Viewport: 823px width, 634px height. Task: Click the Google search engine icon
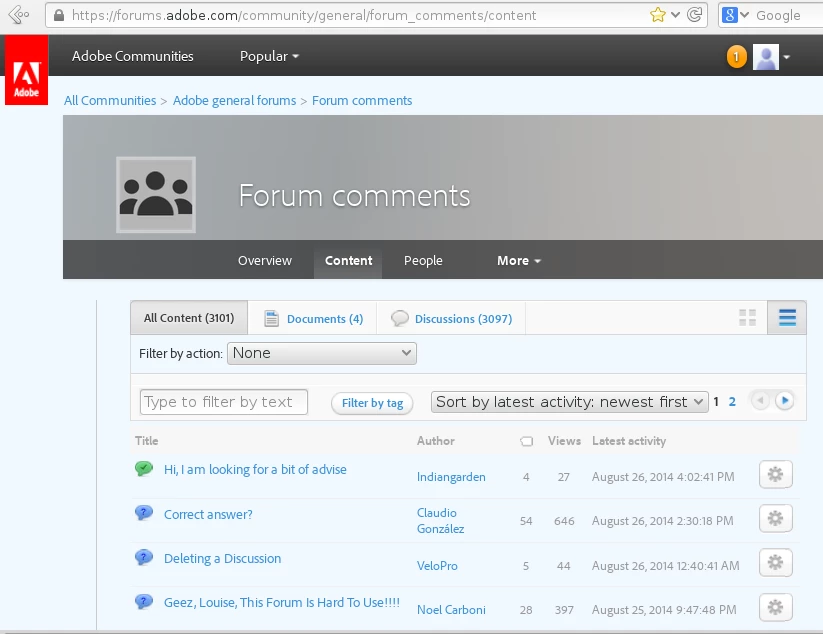pos(729,15)
